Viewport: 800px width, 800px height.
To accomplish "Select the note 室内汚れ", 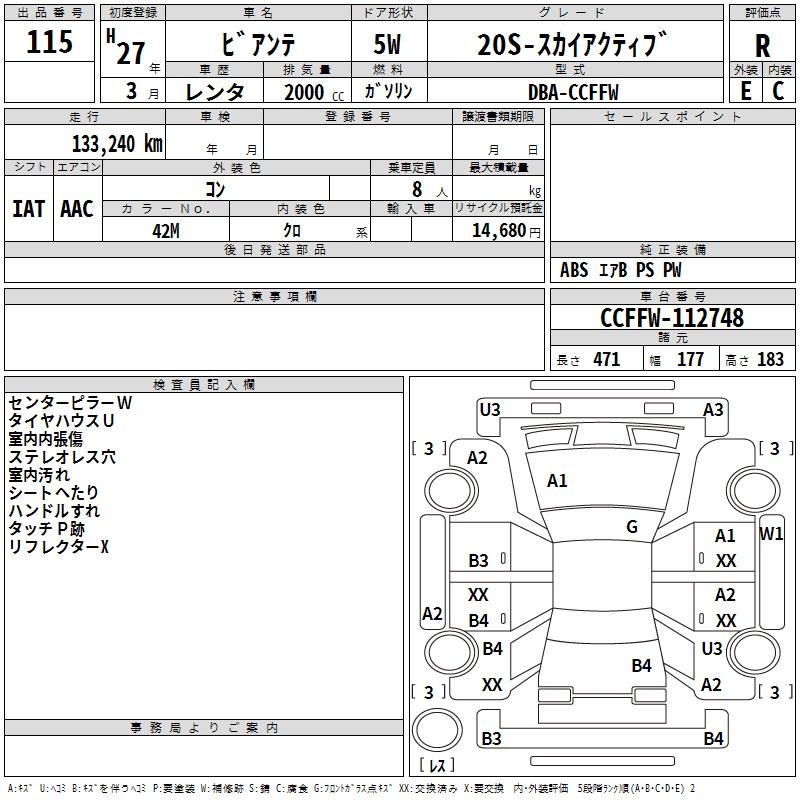I will coord(39,474).
